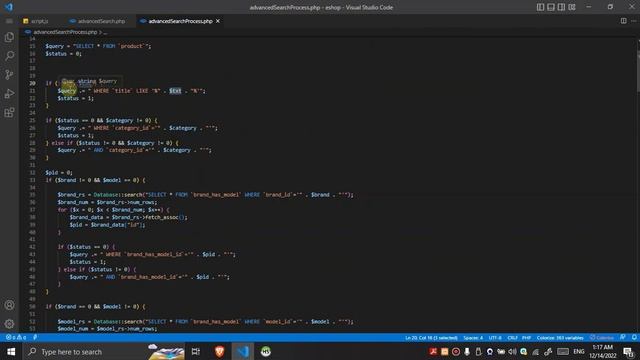This screenshot has height=360, width=640.
Task: Toggle panel layout icon in title bar
Action: 551,7
